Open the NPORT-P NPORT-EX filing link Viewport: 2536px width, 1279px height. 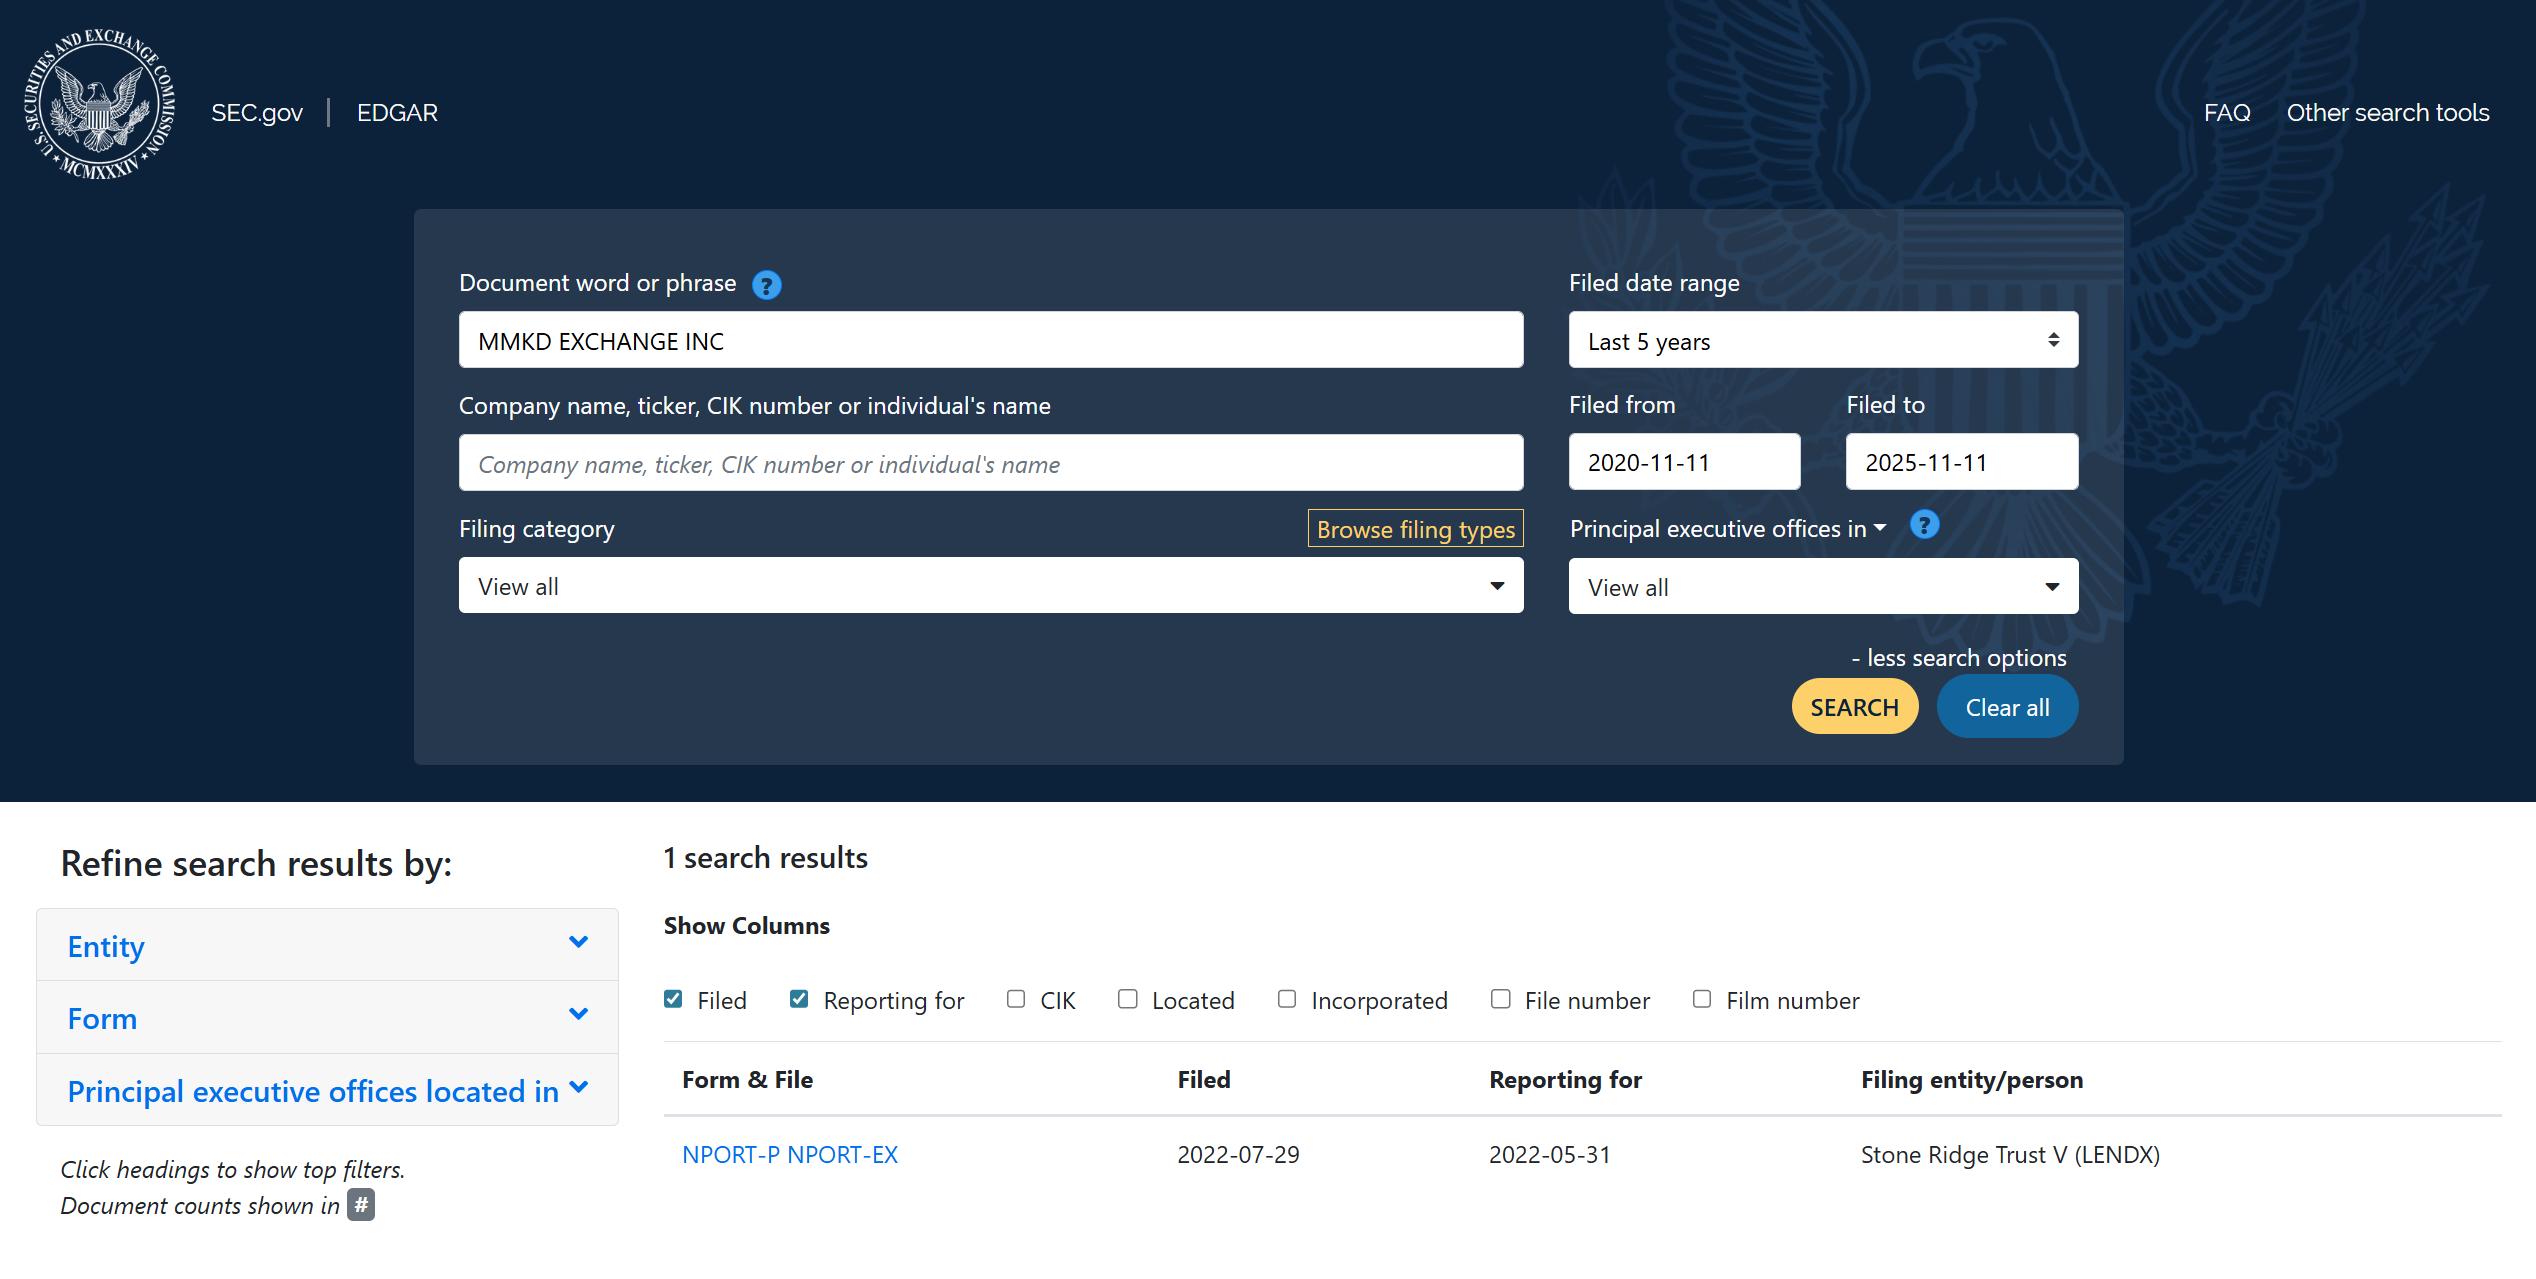[x=790, y=1155]
